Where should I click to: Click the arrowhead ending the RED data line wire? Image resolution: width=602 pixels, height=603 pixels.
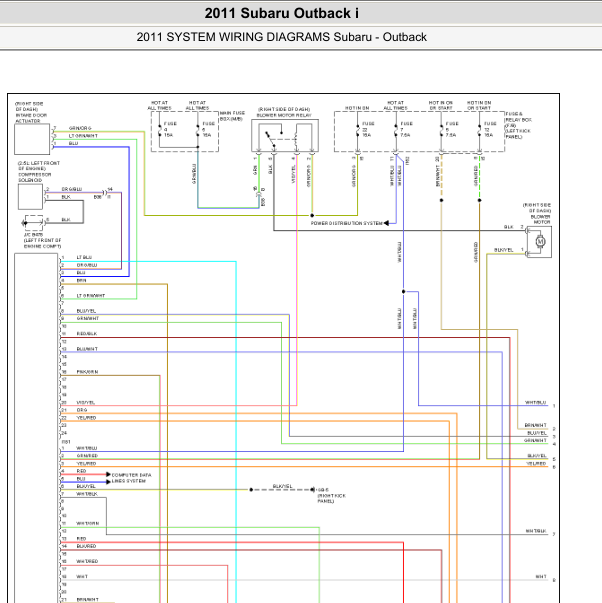point(108,474)
